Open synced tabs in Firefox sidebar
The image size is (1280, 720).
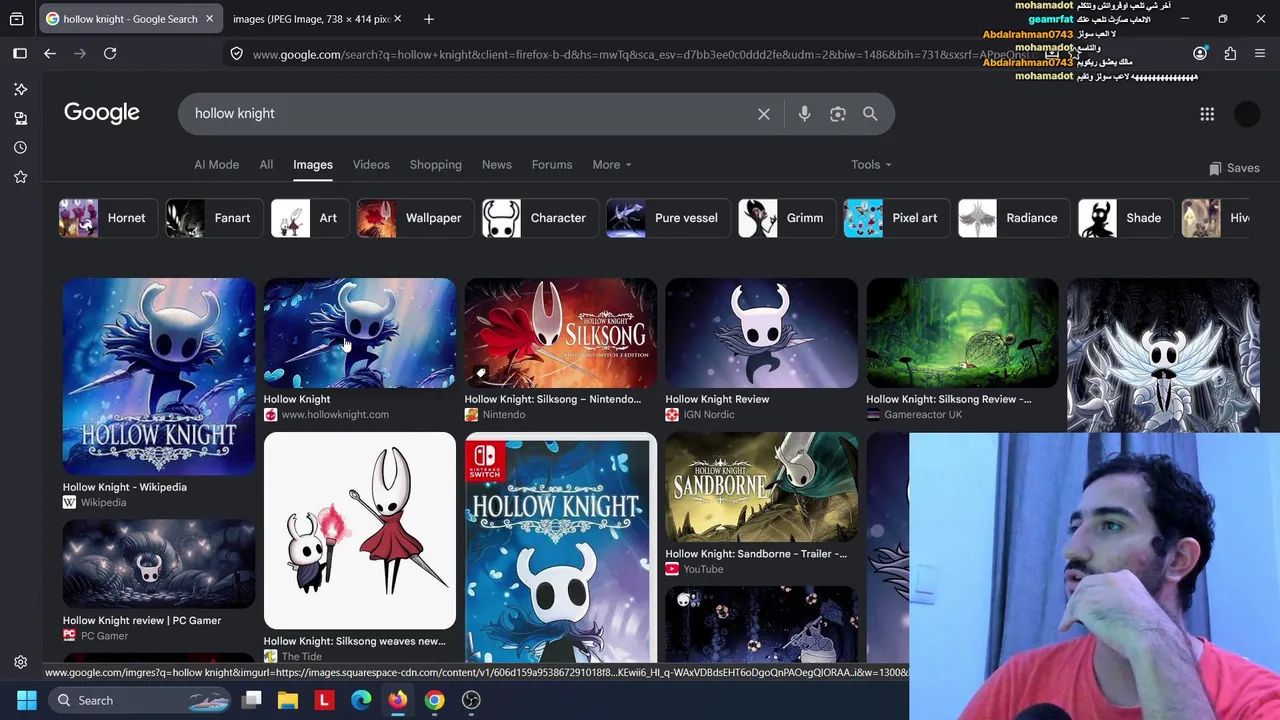pyautogui.click(x=20, y=118)
